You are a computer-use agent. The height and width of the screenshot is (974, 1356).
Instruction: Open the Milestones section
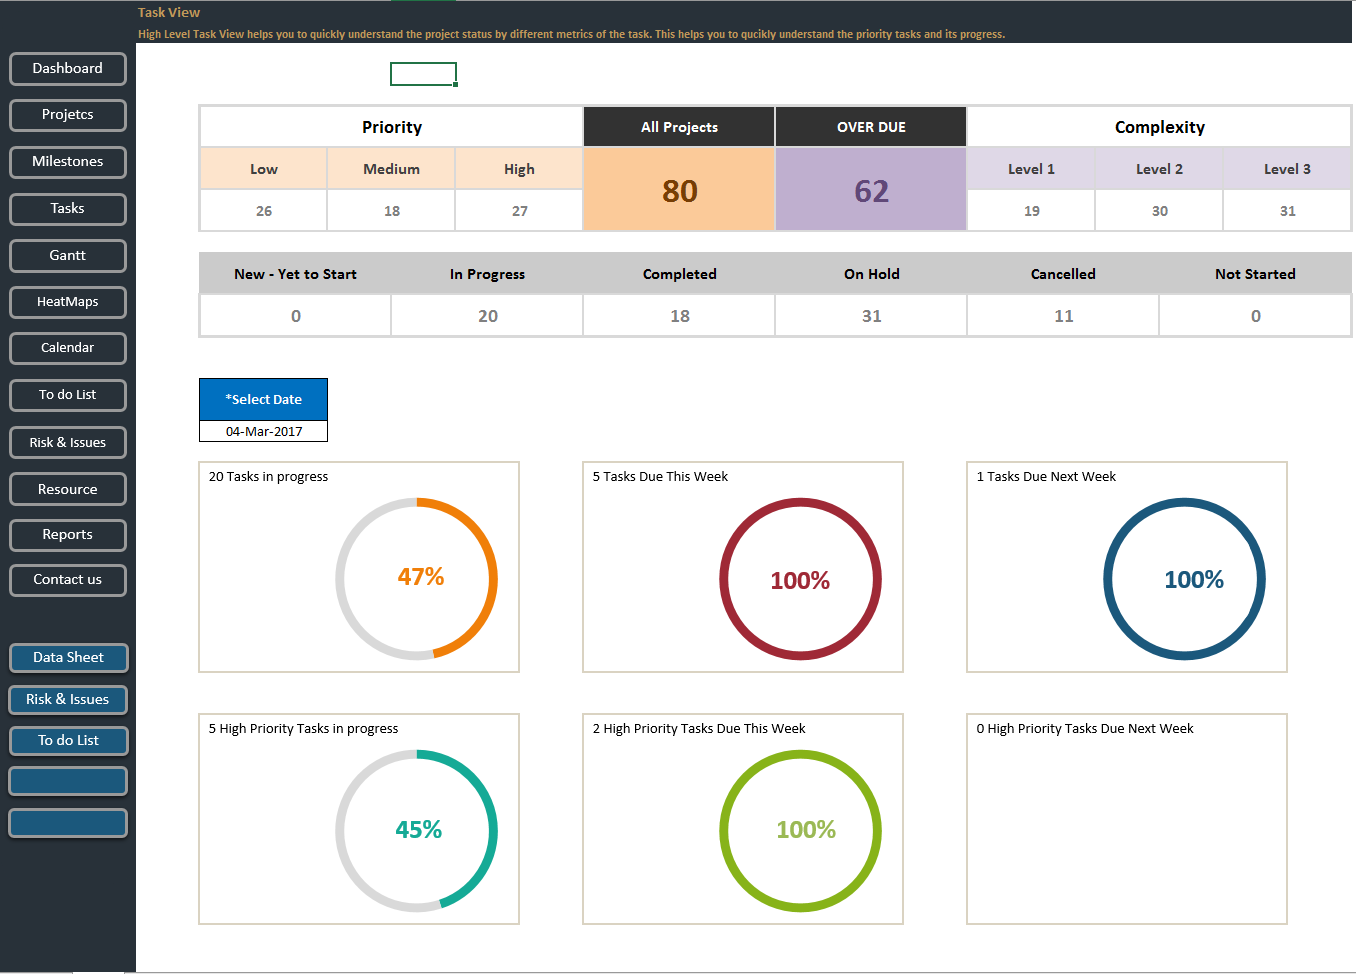pos(67,161)
